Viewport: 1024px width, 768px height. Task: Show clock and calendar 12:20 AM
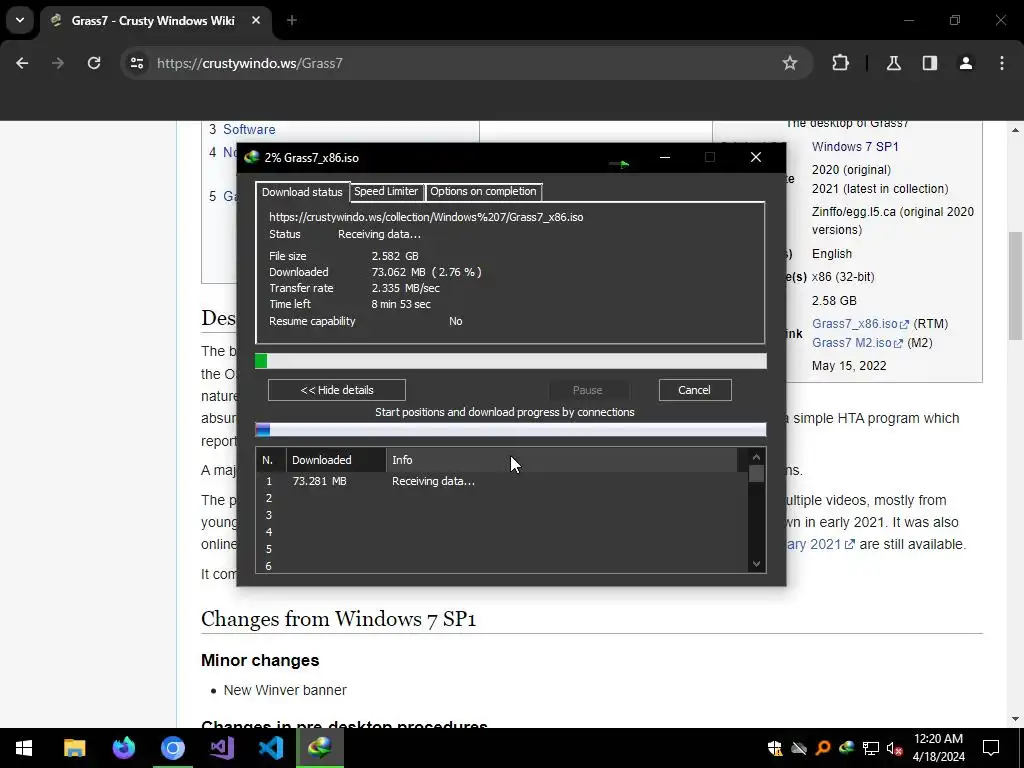click(938, 748)
